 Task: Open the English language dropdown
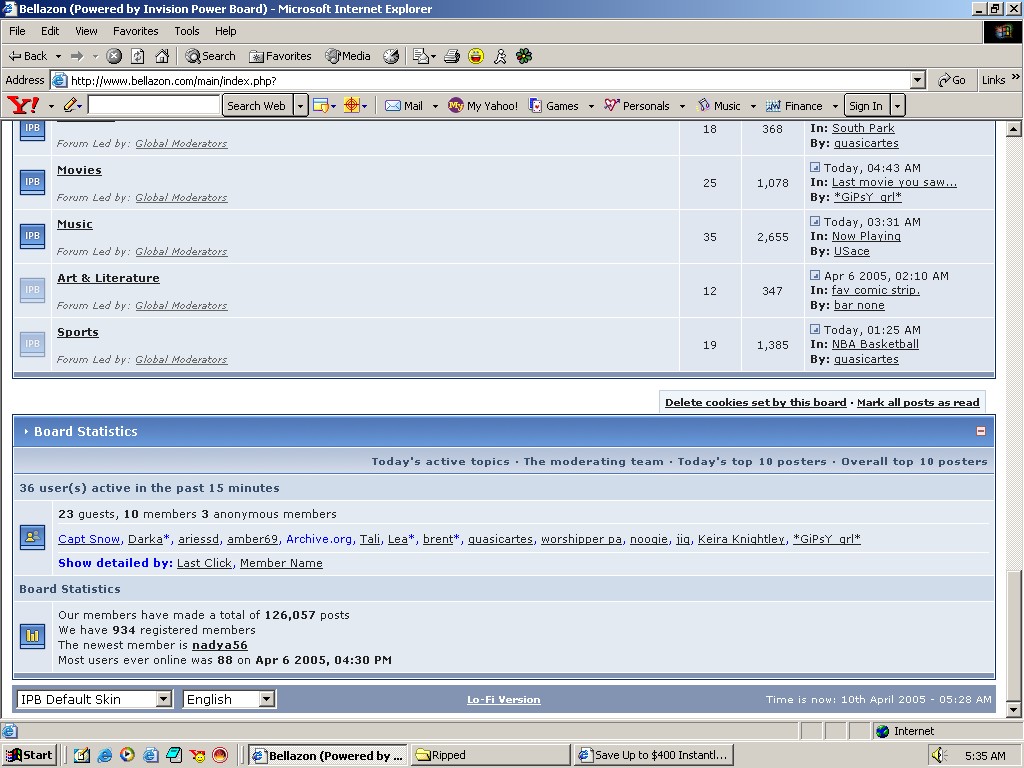click(229, 699)
